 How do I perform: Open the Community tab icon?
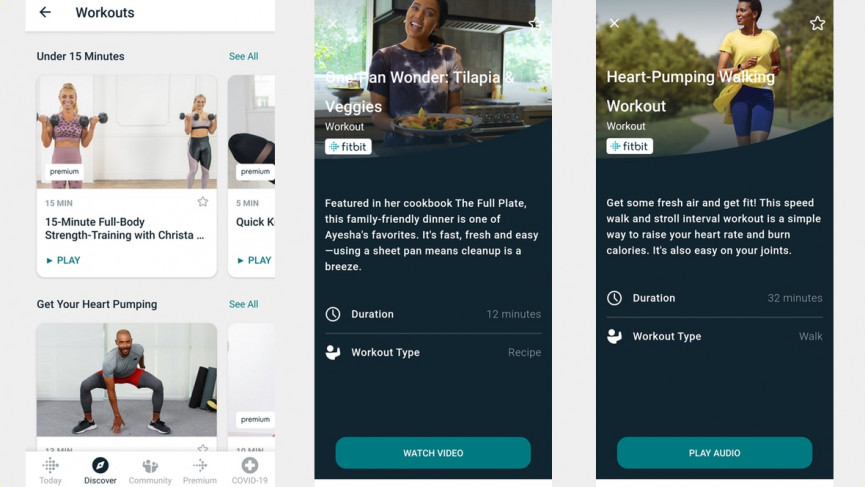(150, 466)
